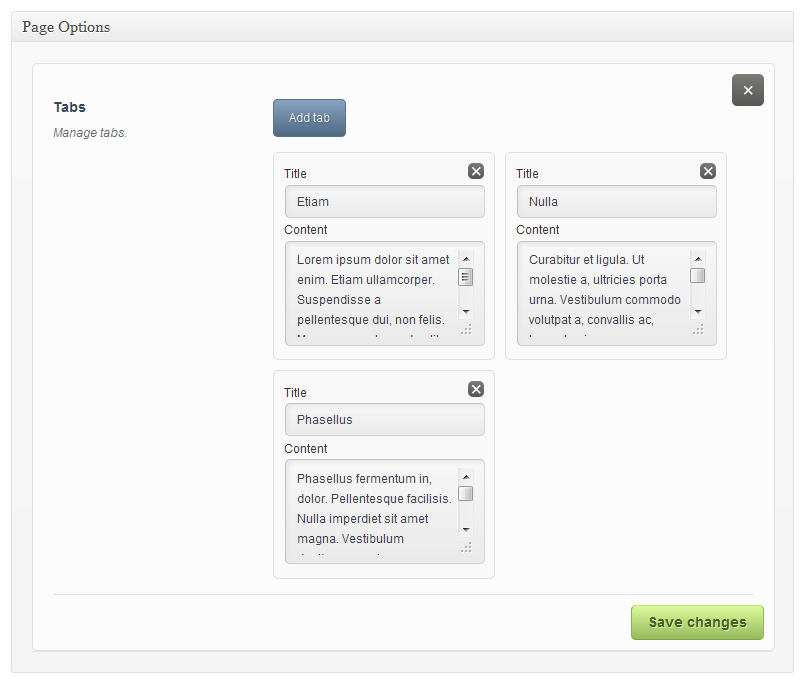Close the Tabs options panel
This screenshot has height=686, width=804.
[747, 90]
